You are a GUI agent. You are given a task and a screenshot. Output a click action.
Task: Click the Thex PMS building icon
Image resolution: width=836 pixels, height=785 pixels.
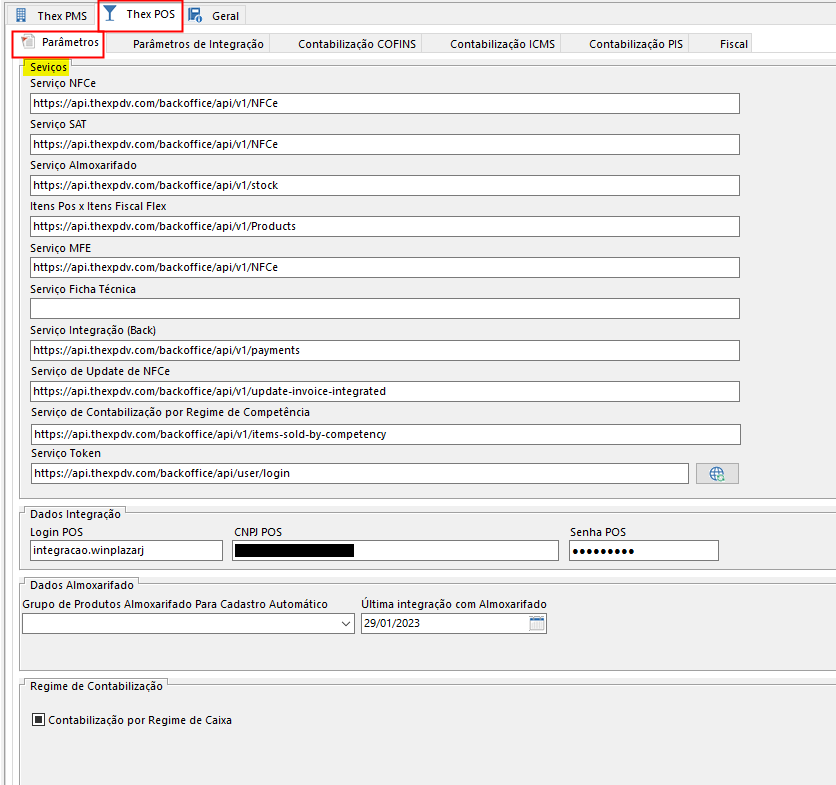21,15
